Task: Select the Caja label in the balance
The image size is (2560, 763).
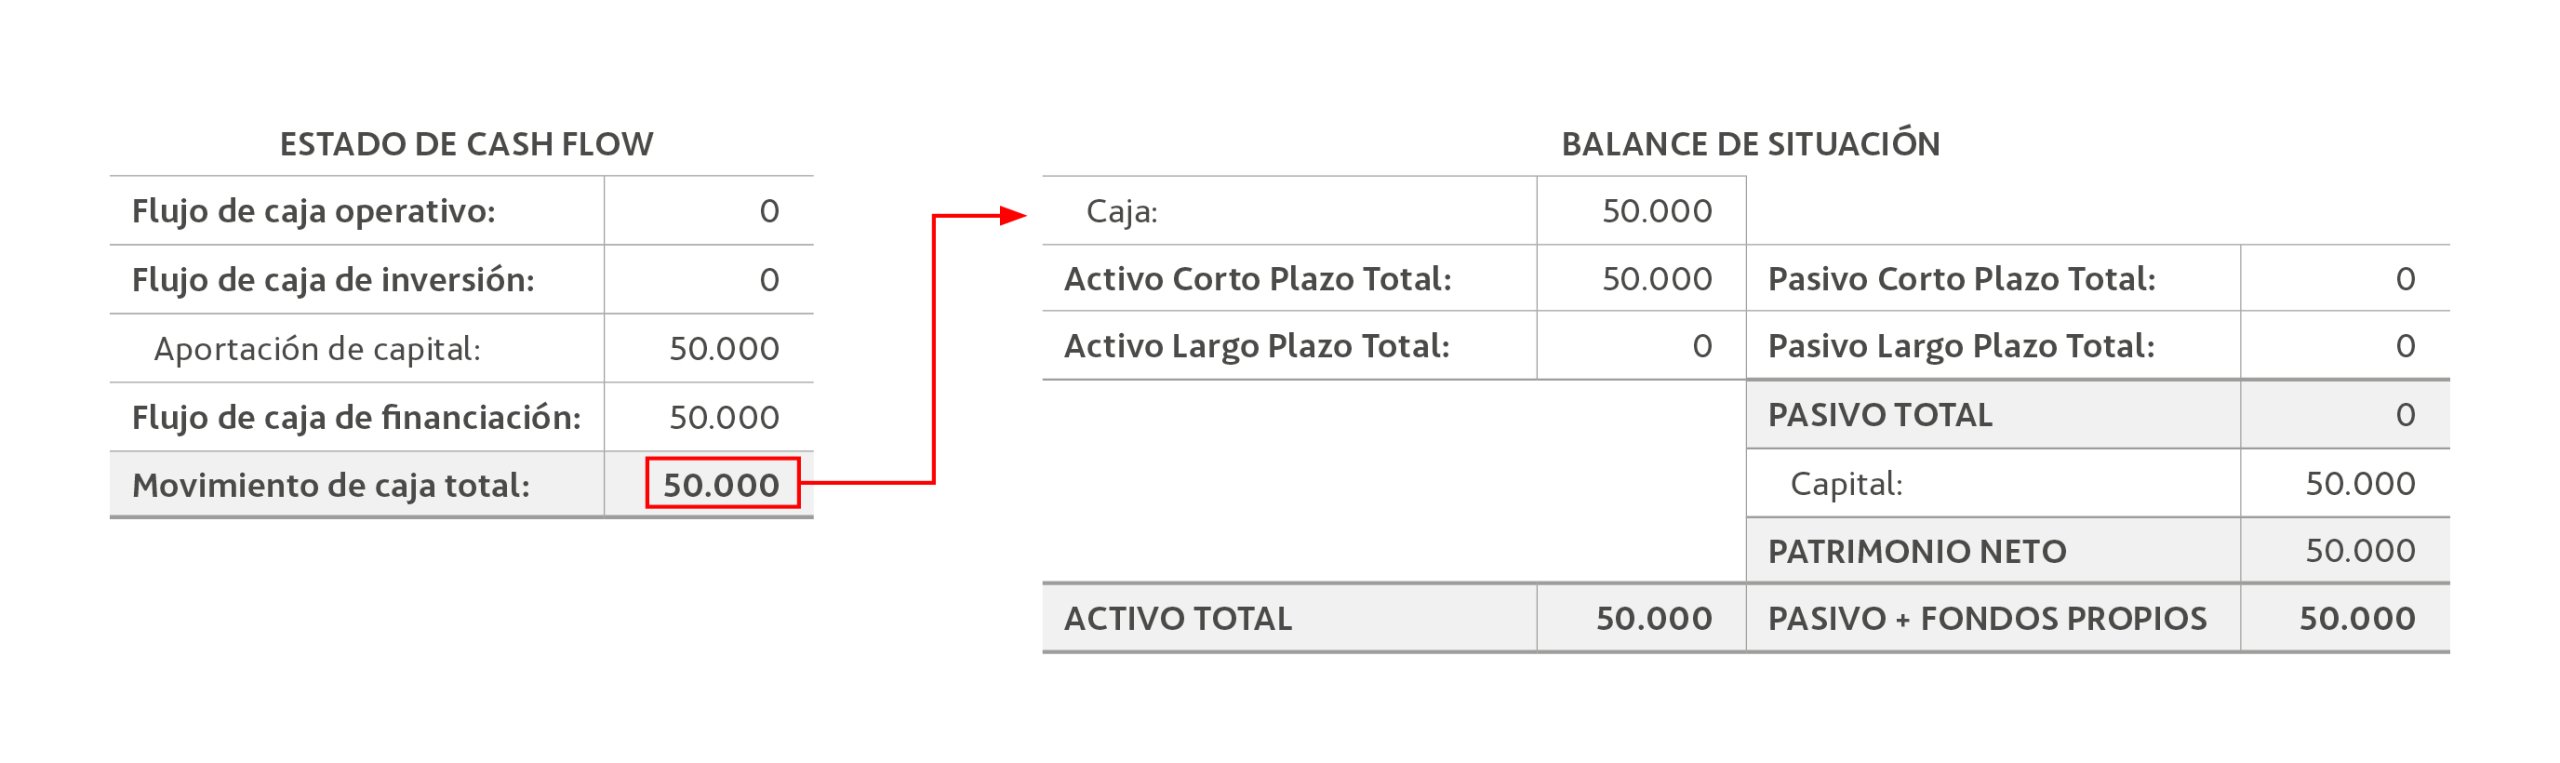Action: click(1122, 211)
